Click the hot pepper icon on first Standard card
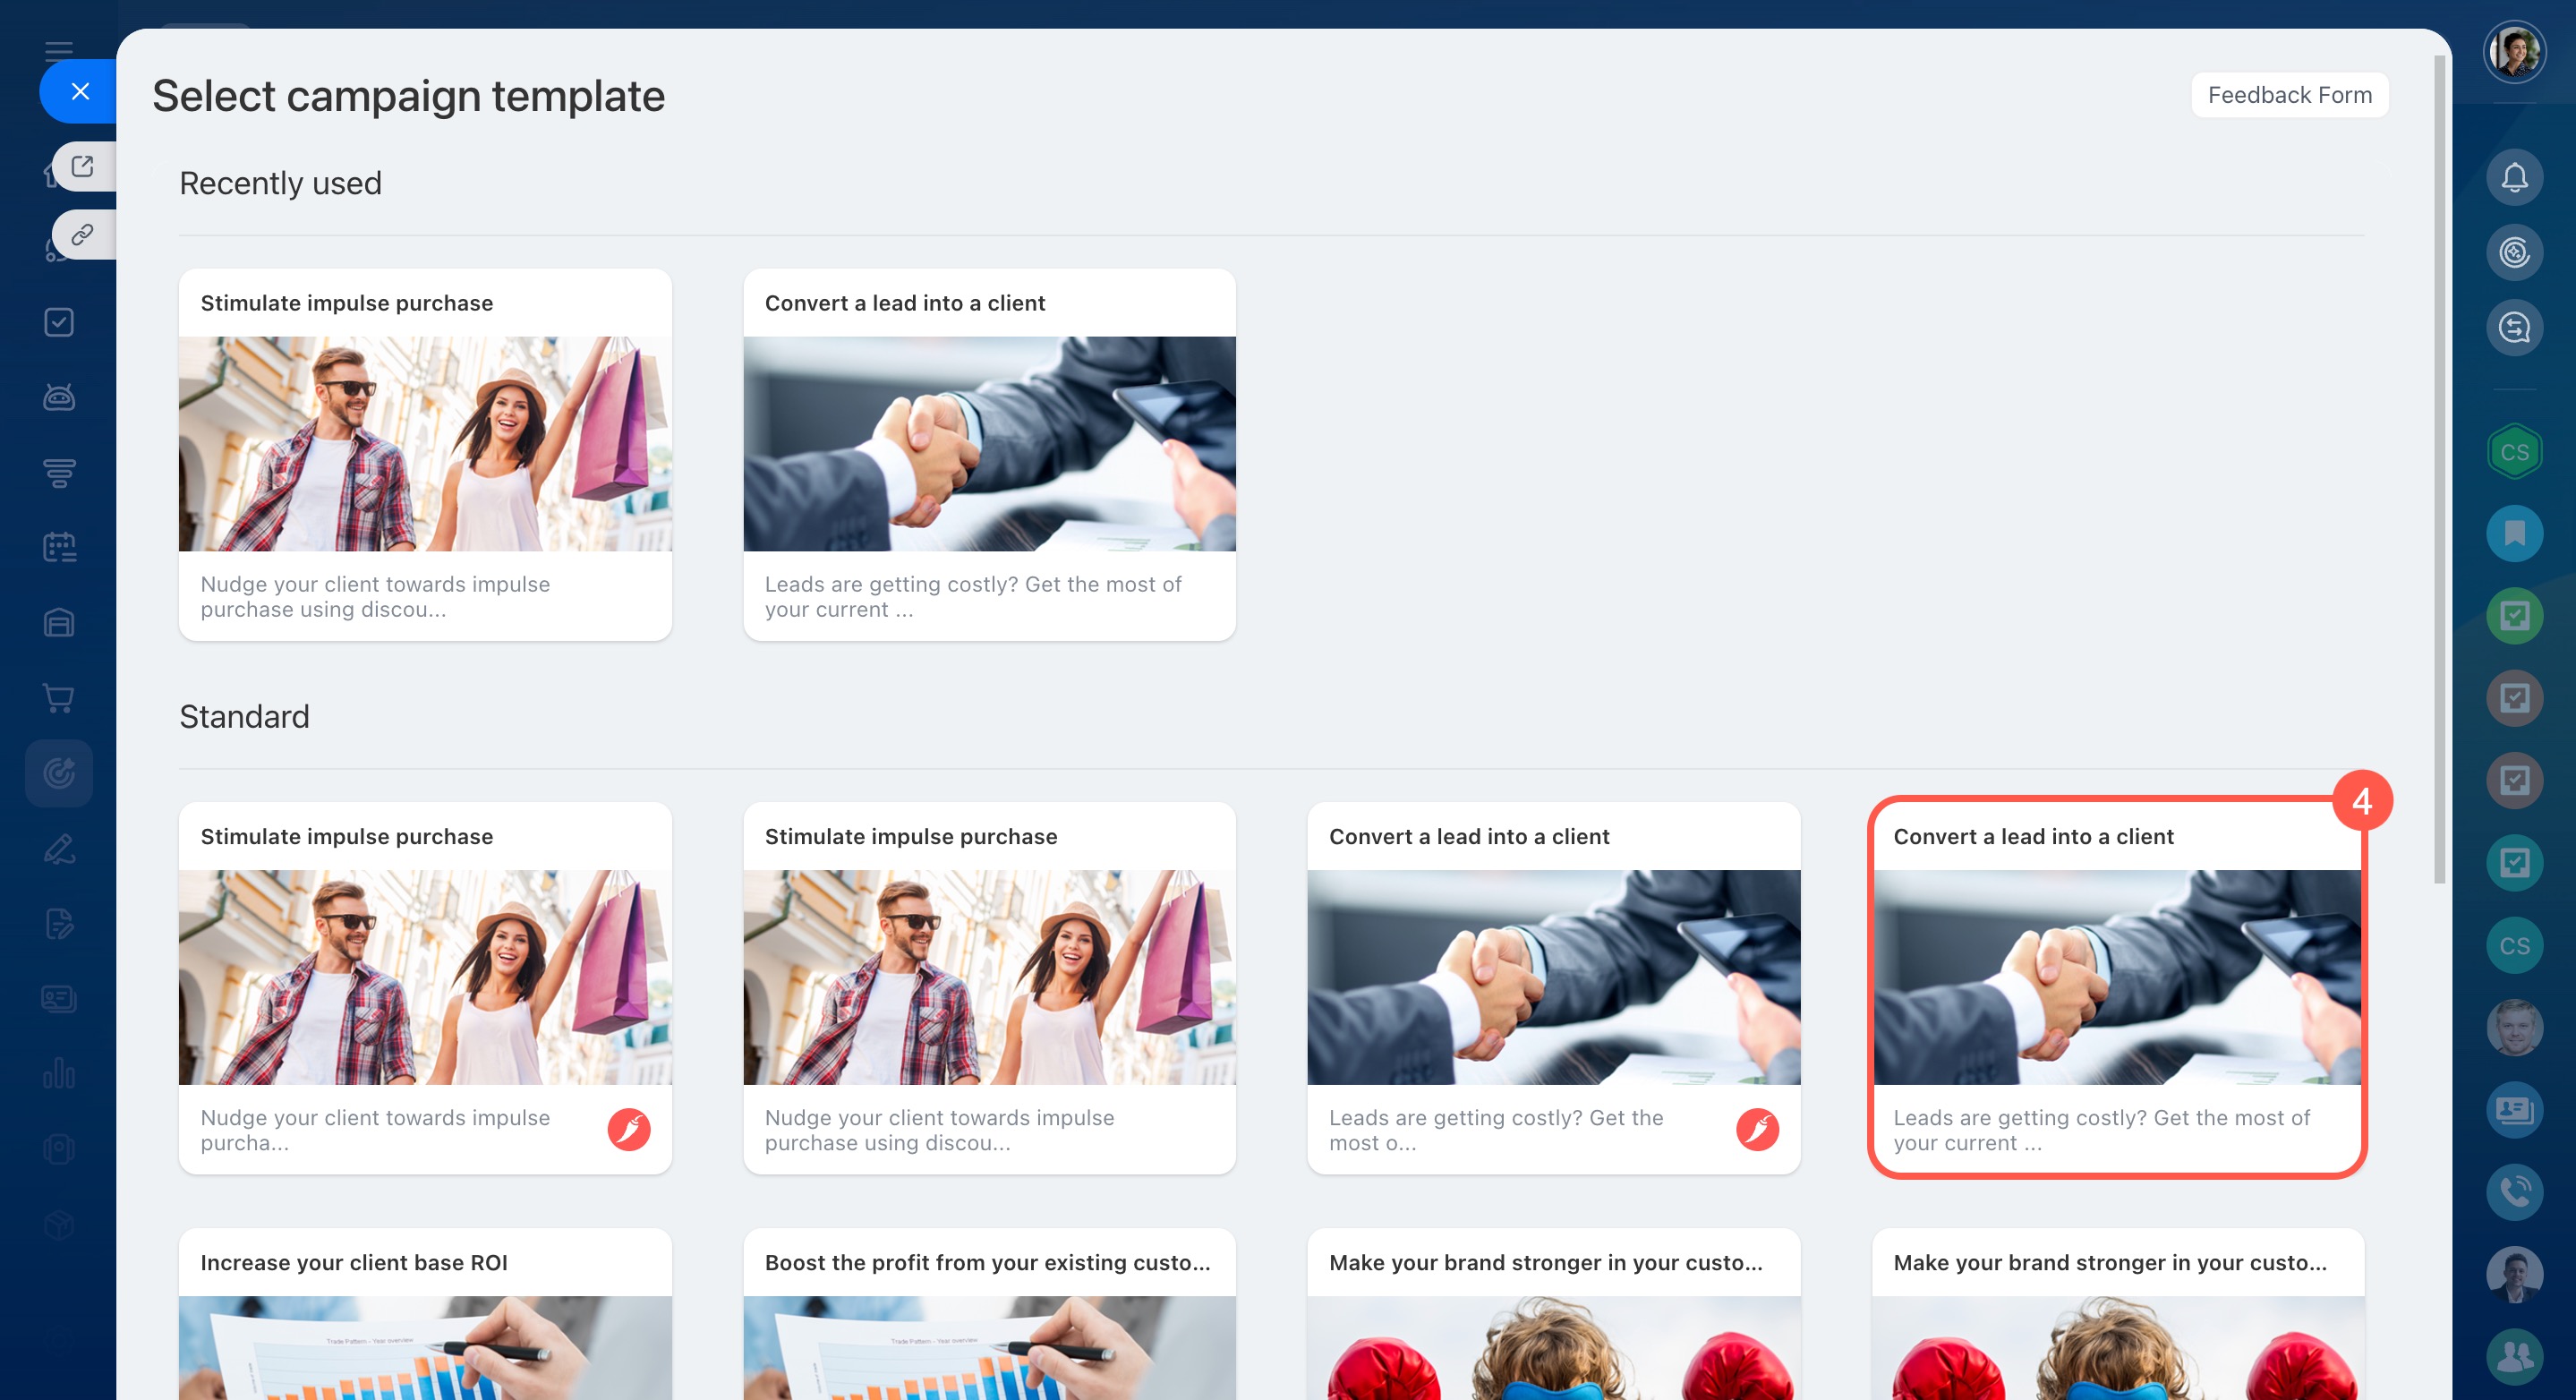 [x=629, y=1130]
